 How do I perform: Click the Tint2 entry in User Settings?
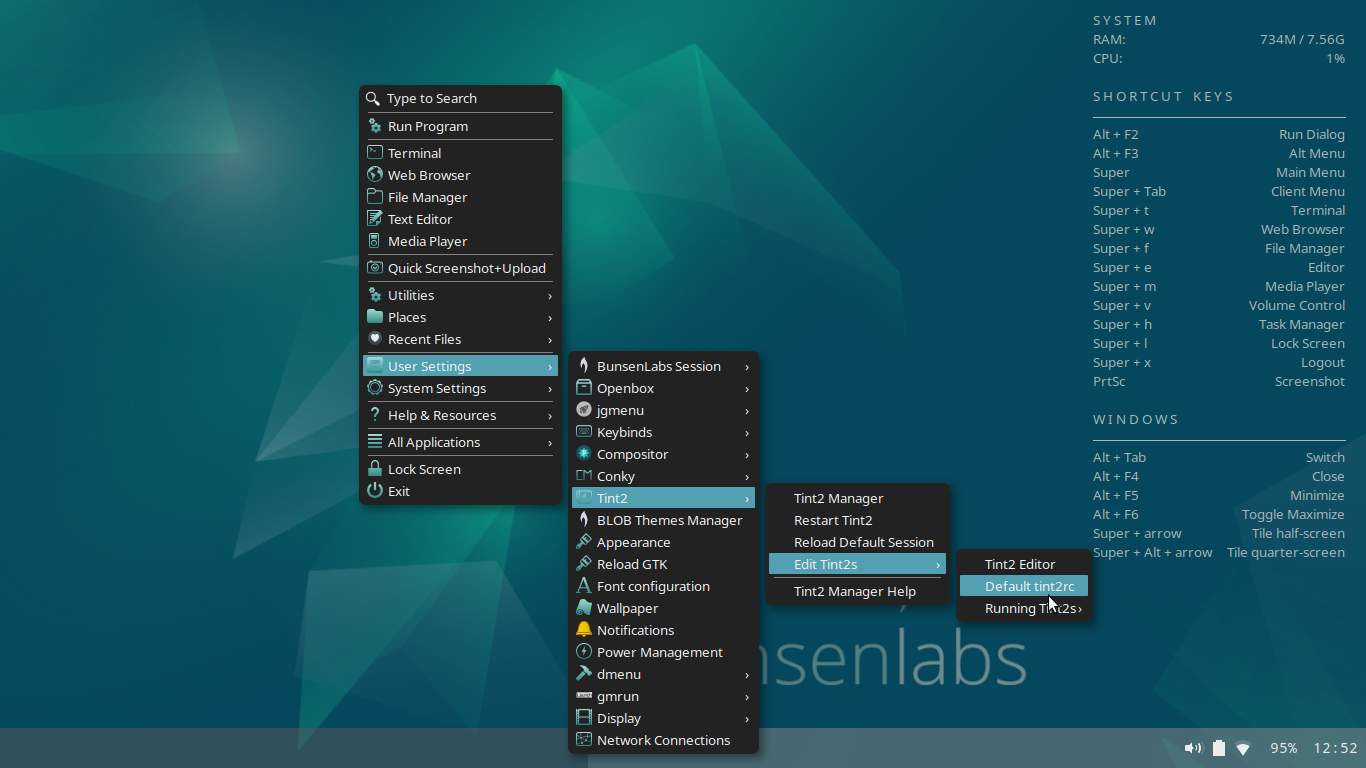click(663, 498)
